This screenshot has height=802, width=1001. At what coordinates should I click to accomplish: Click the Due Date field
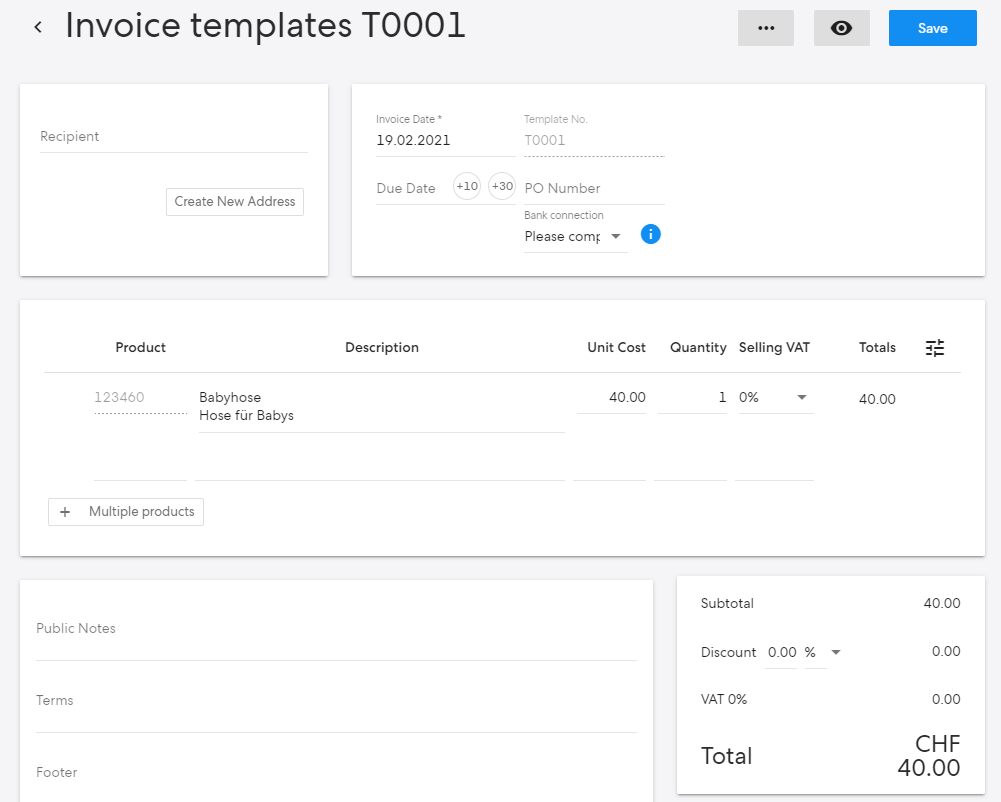[x=411, y=188]
